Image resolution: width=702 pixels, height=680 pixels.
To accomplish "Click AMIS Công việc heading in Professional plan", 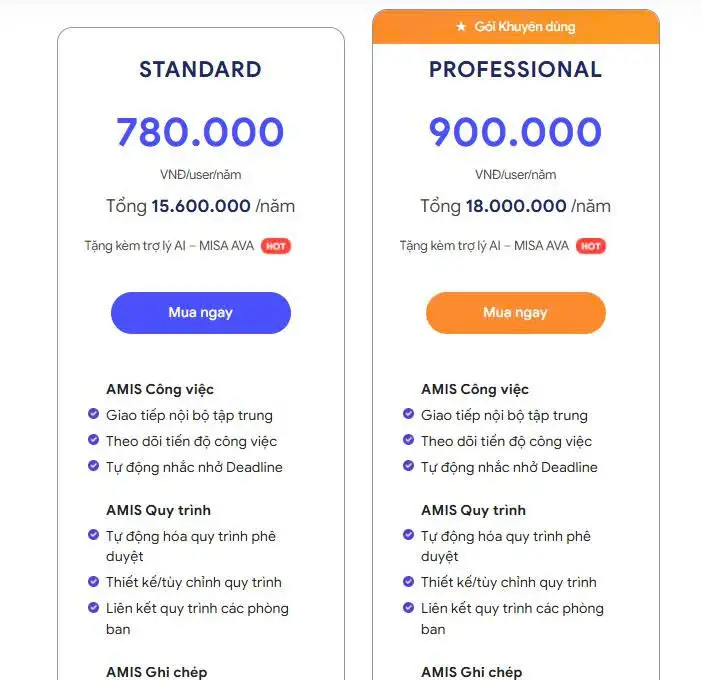I will click(475, 389).
